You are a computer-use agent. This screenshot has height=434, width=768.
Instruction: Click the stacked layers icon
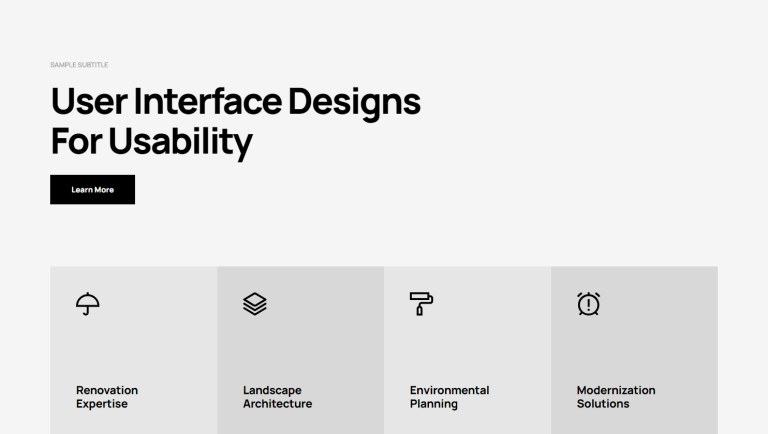[255, 304]
